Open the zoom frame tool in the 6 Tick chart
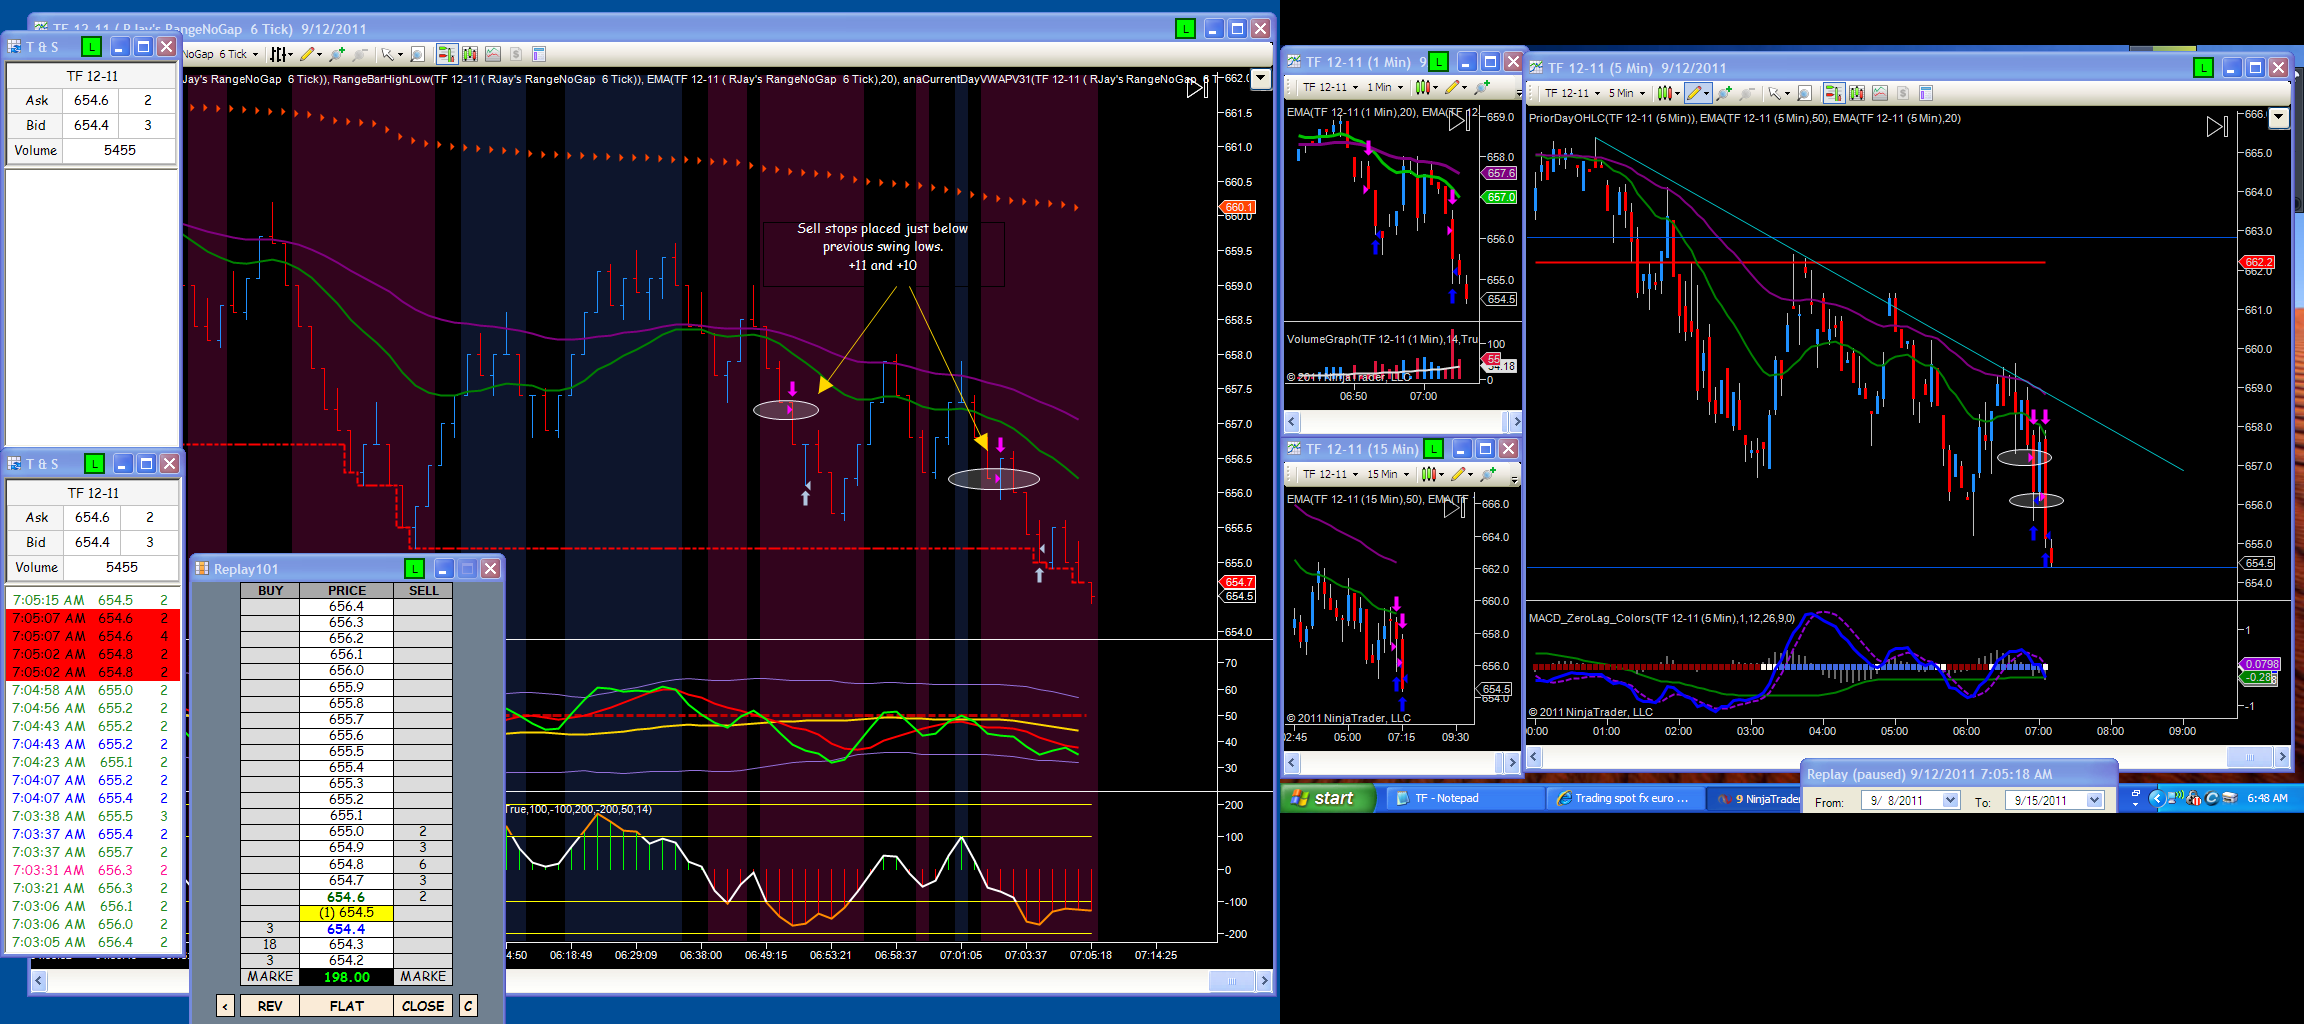Screen dimensions: 2304x1024 [x=418, y=54]
